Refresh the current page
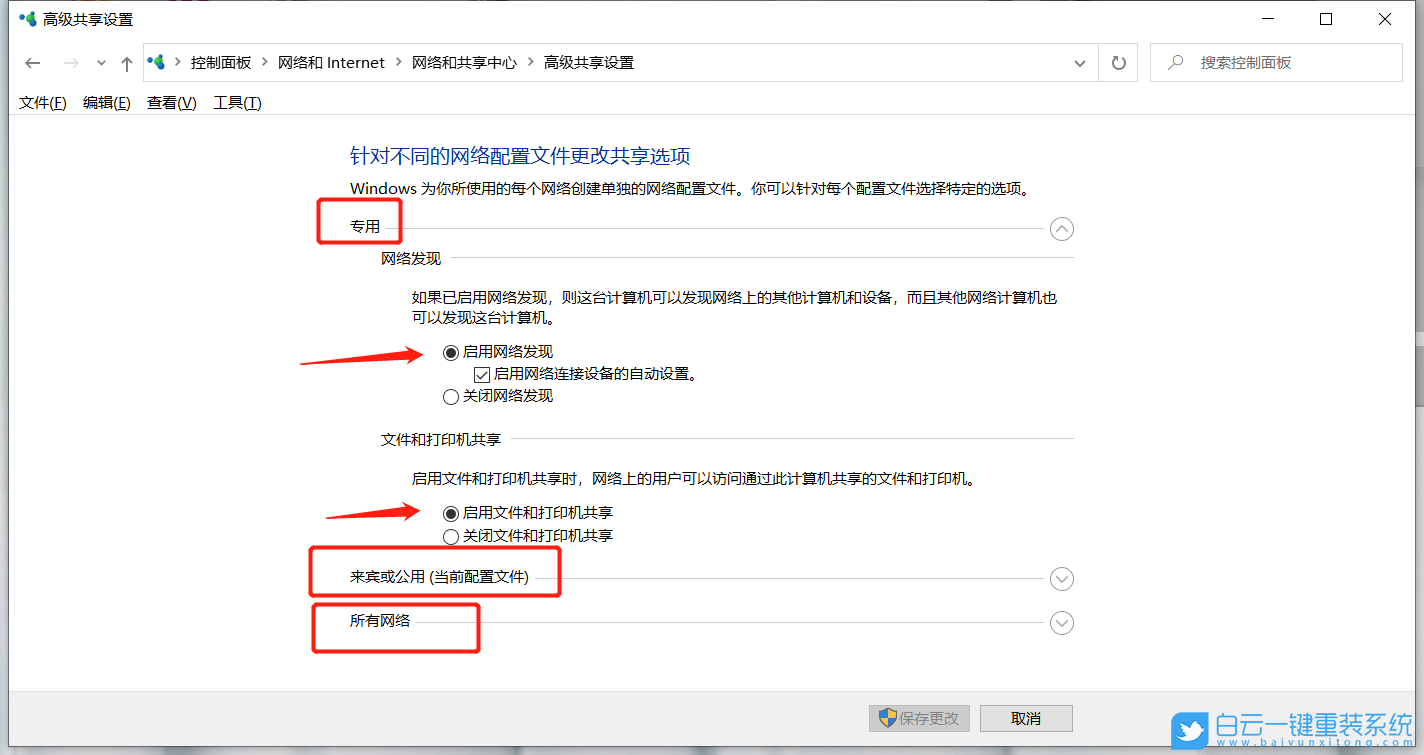Viewport: 1424px width, 755px height. 1117,62
